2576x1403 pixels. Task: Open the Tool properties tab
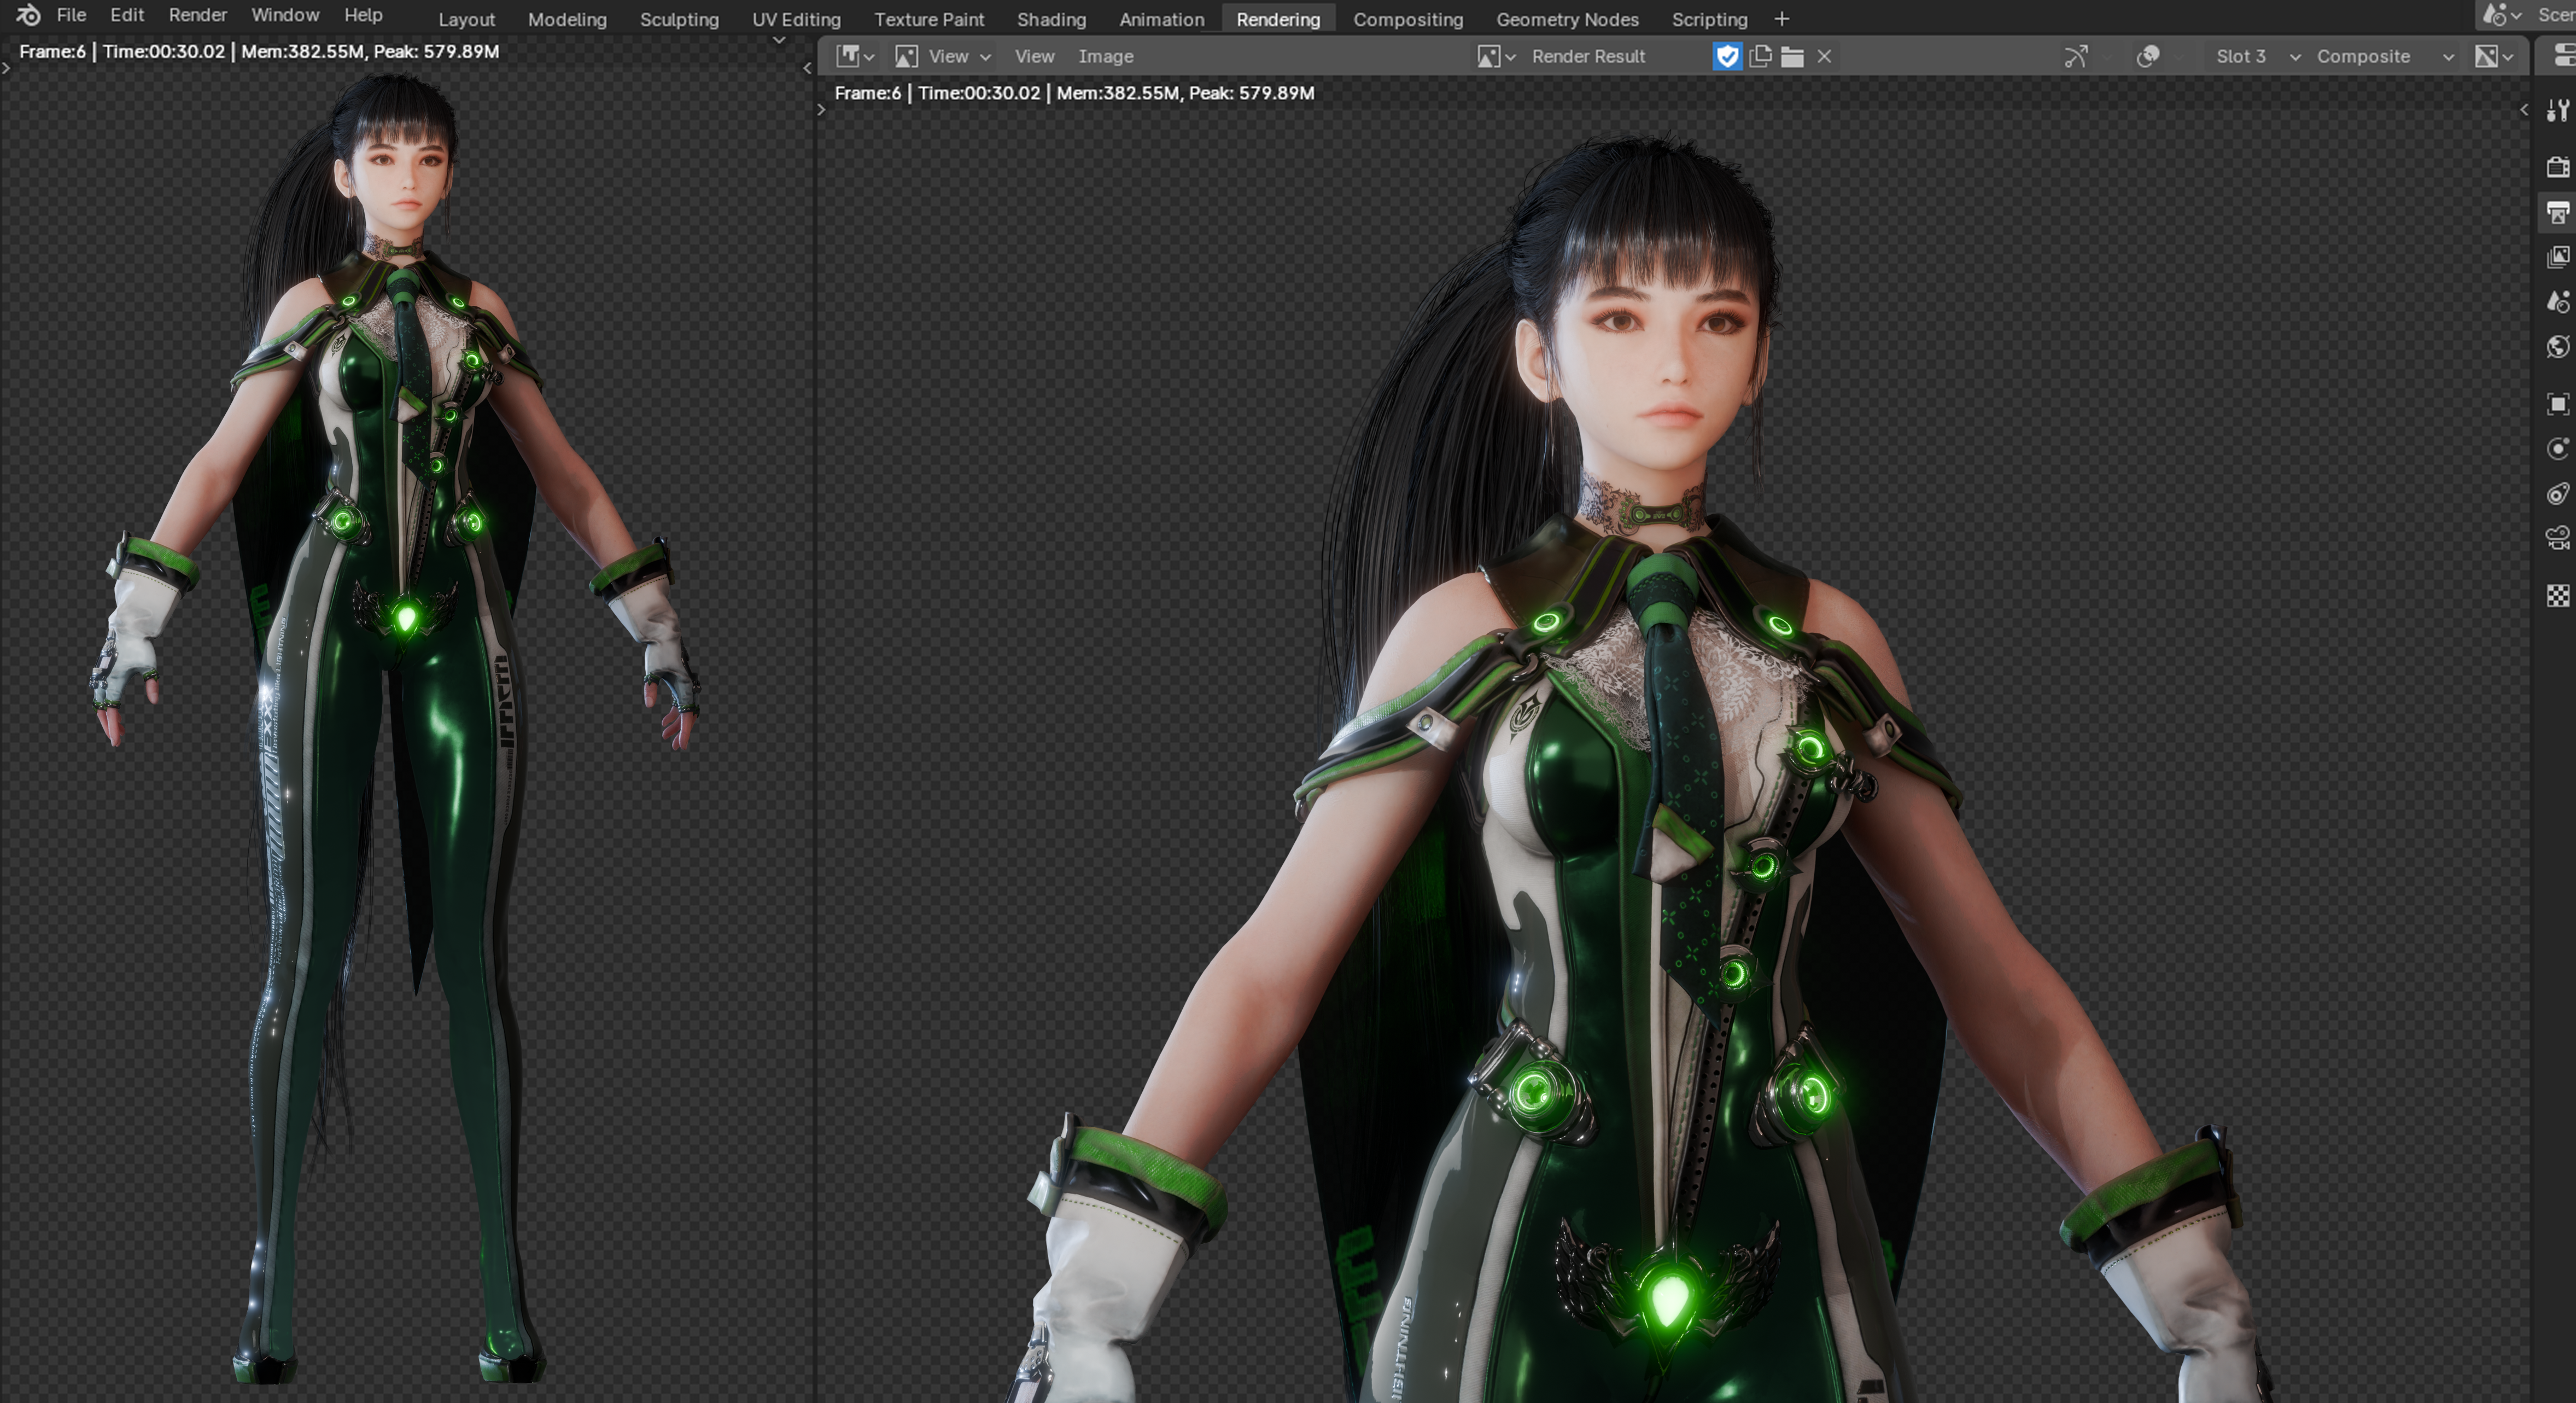[2558, 110]
